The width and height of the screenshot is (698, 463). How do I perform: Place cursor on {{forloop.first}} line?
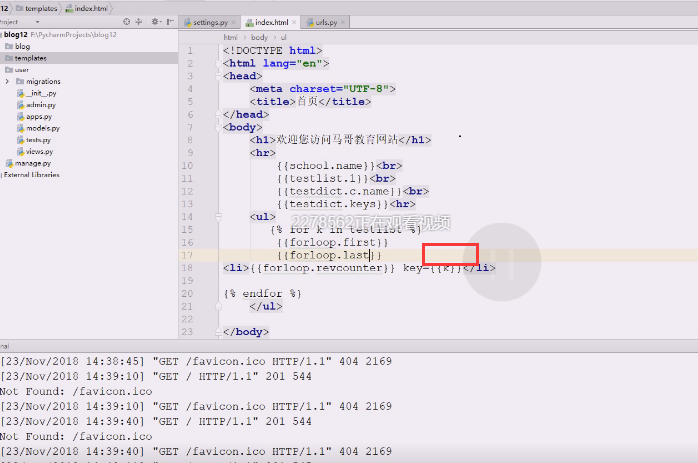[x=332, y=243]
